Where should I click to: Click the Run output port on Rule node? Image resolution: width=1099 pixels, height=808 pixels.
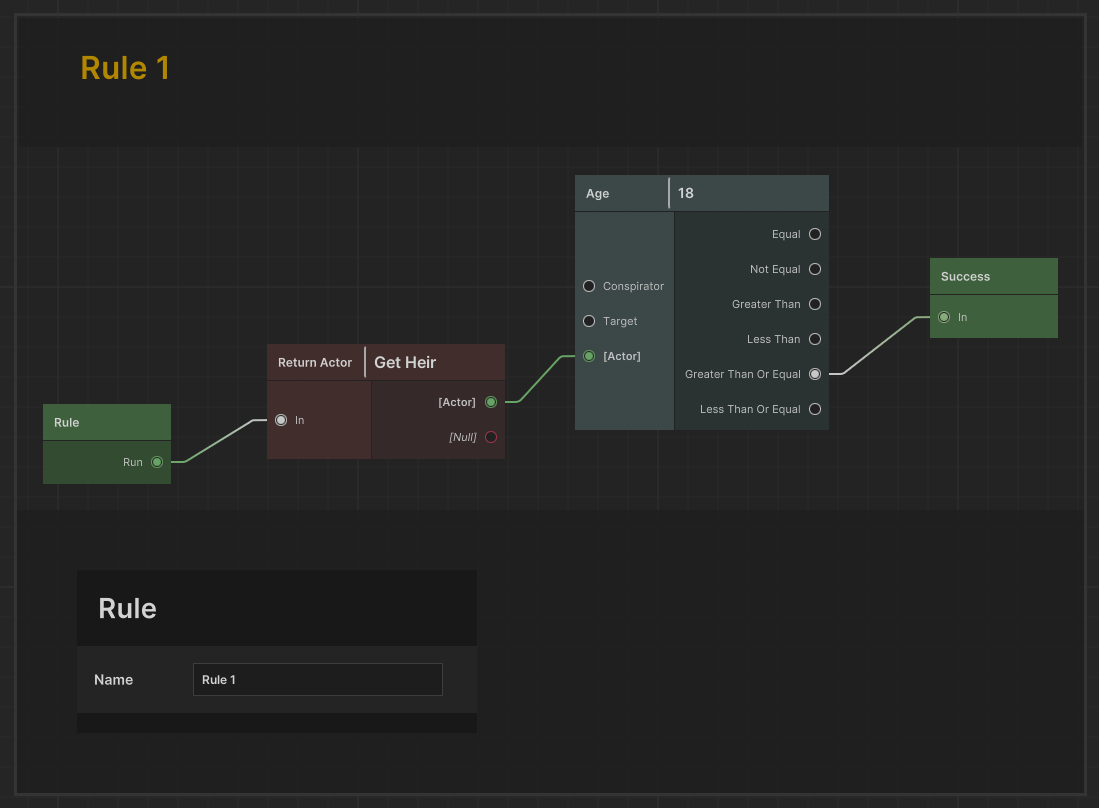(x=157, y=462)
